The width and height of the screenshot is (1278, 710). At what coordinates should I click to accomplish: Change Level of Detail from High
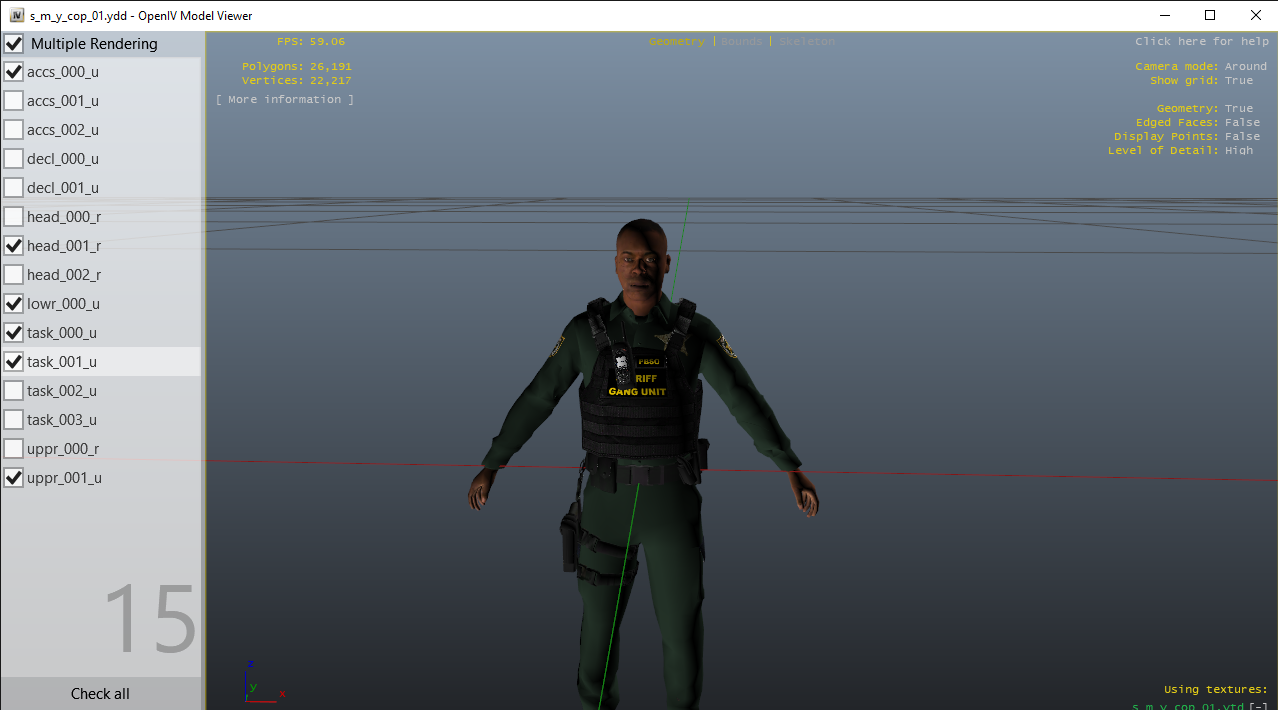coord(1238,150)
